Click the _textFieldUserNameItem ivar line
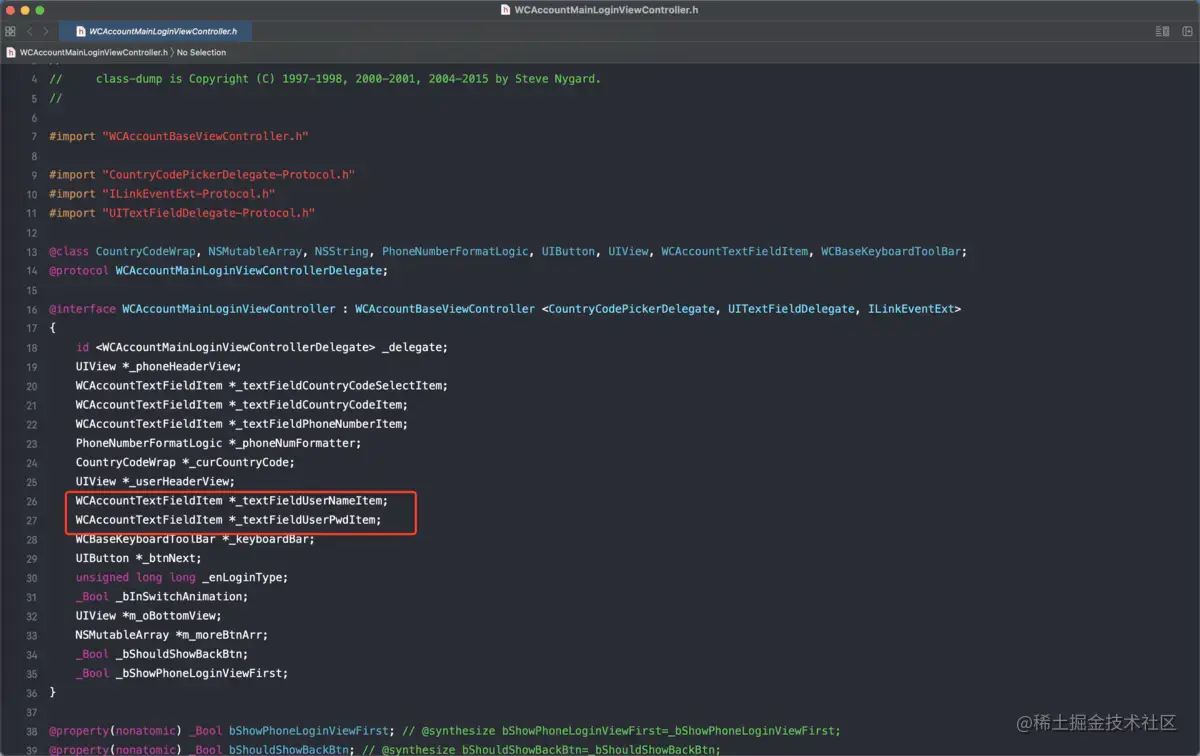This screenshot has height=756, width=1200. 232,501
